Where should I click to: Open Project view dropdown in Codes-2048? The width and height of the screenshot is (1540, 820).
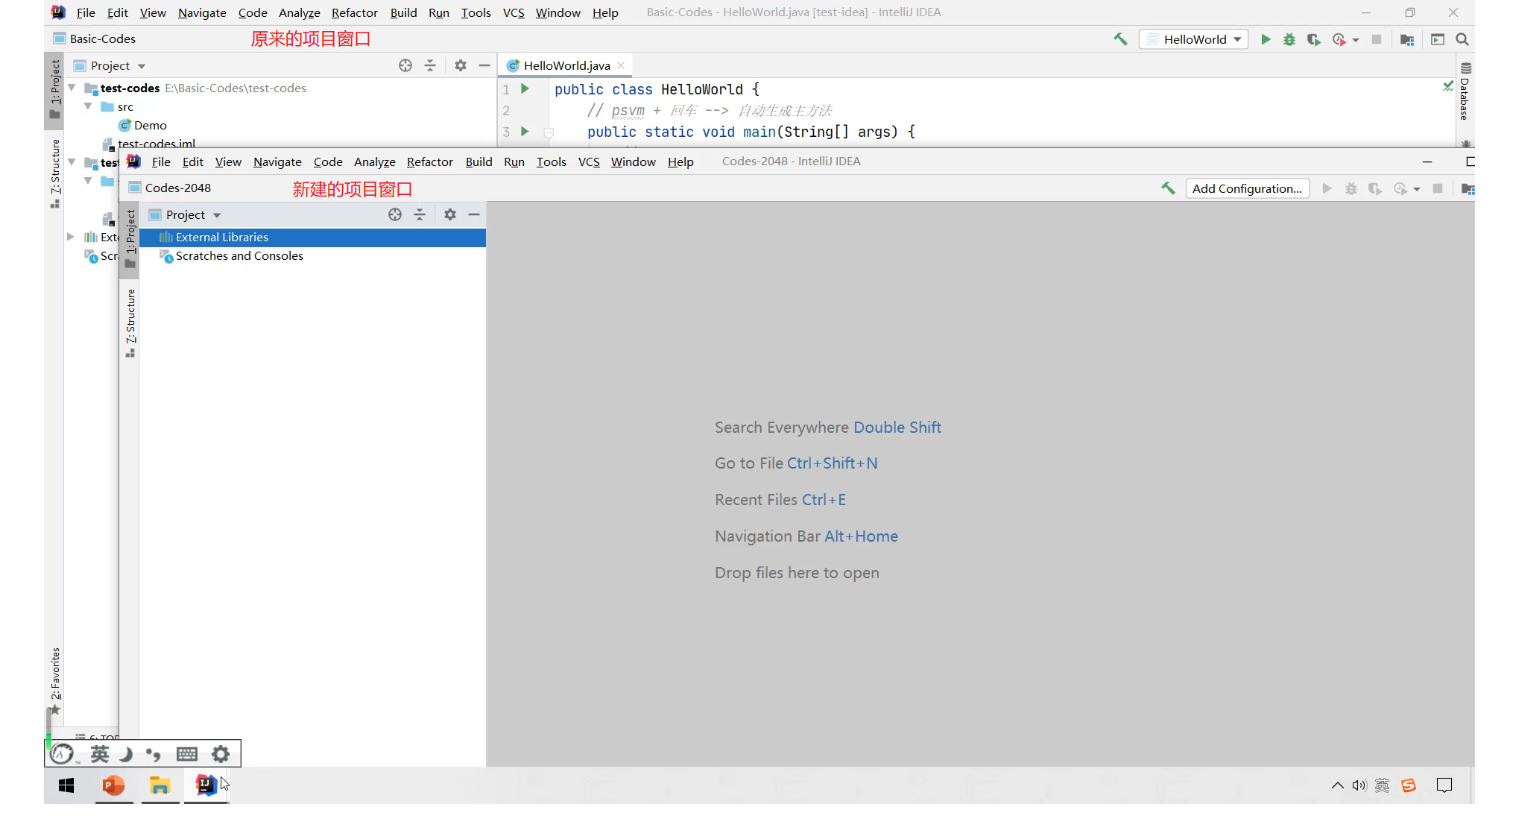point(216,215)
